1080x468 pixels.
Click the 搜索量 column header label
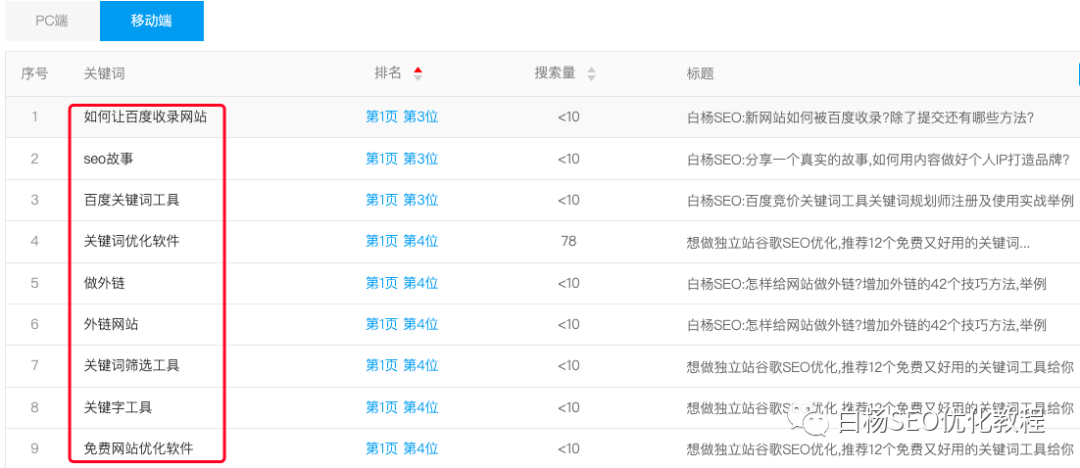pos(555,74)
